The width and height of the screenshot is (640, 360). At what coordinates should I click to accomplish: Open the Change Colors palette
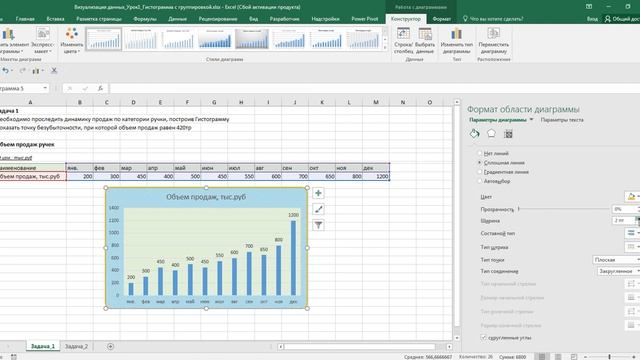(x=72, y=41)
